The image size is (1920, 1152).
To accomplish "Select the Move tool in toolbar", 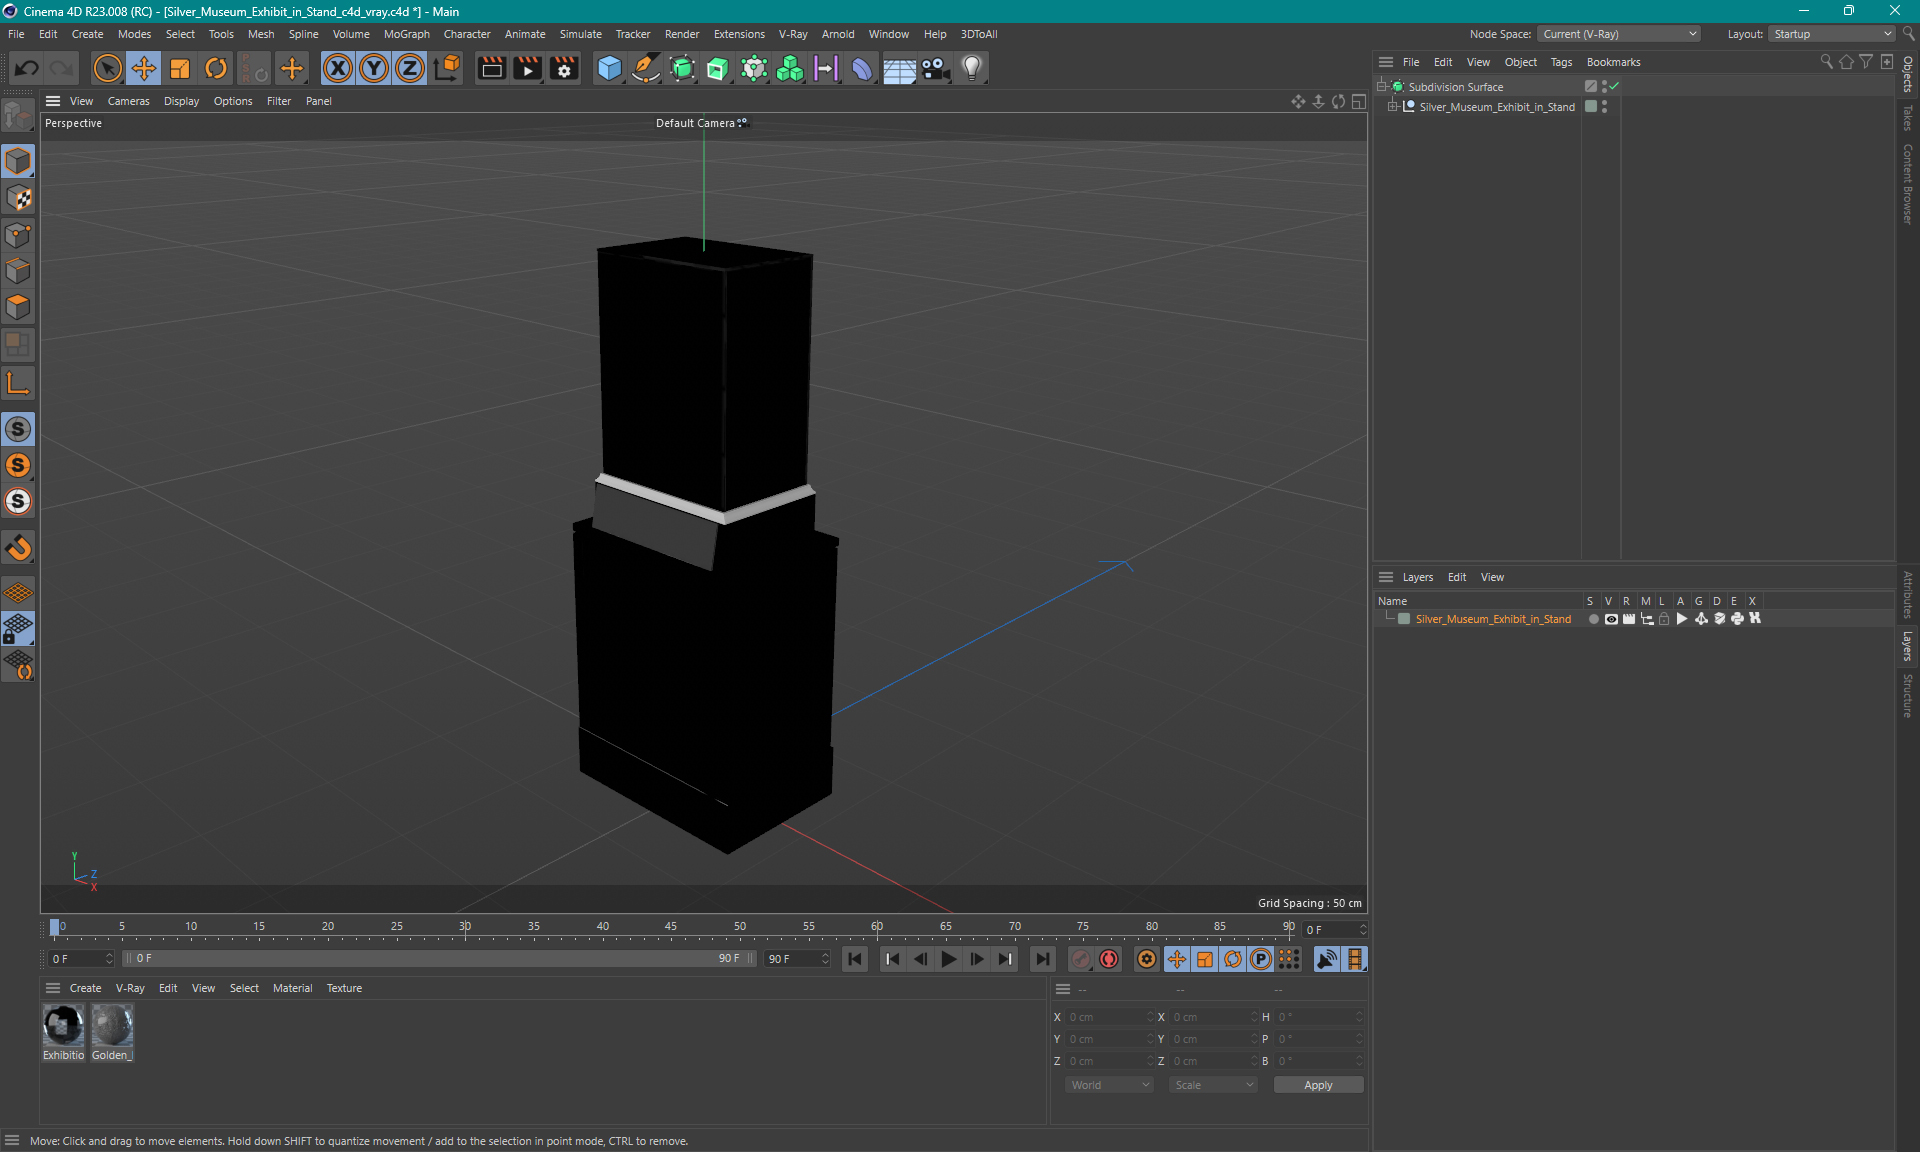I will click(x=144, y=68).
